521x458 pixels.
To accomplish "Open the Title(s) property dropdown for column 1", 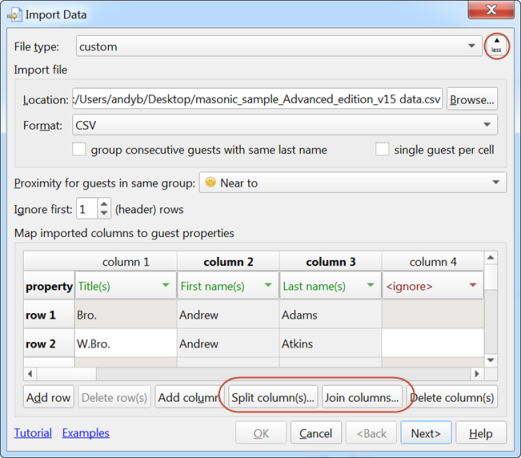I will 126,286.
